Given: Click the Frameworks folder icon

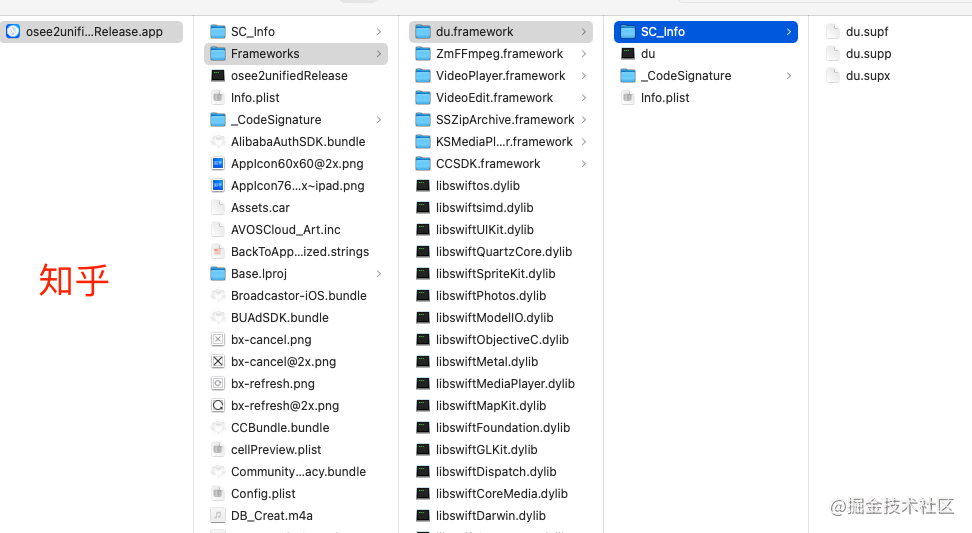Looking at the screenshot, I should click(218, 54).
